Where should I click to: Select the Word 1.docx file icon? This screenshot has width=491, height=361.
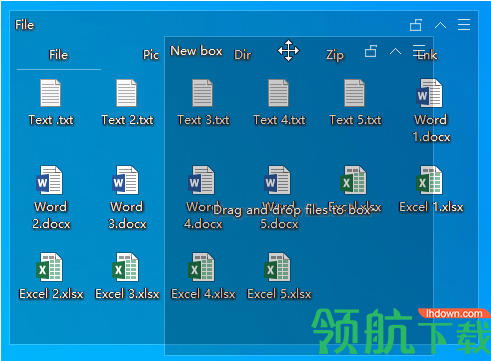(x=429, y=93)
